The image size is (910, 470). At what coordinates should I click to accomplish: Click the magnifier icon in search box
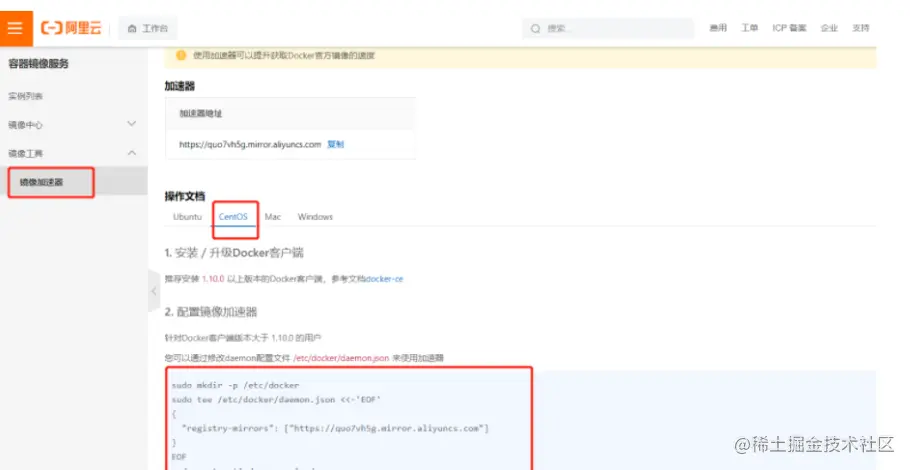pos(535,28)
